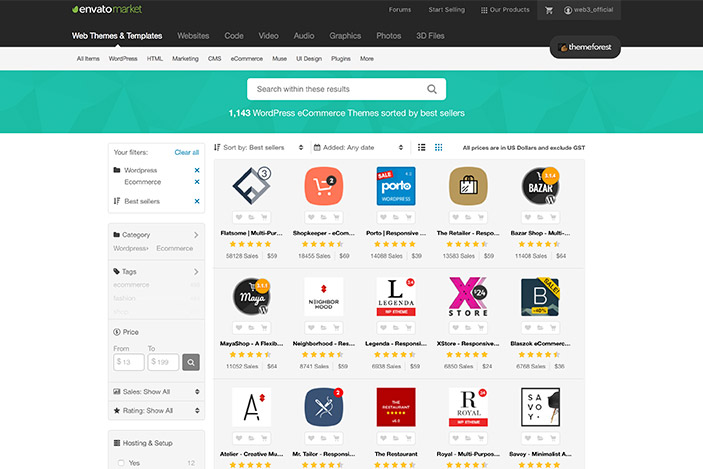Favorite the Bazar Shop theme
This screenshot has width=703, height=469.
pyautogui.click(x=528, y=217)
